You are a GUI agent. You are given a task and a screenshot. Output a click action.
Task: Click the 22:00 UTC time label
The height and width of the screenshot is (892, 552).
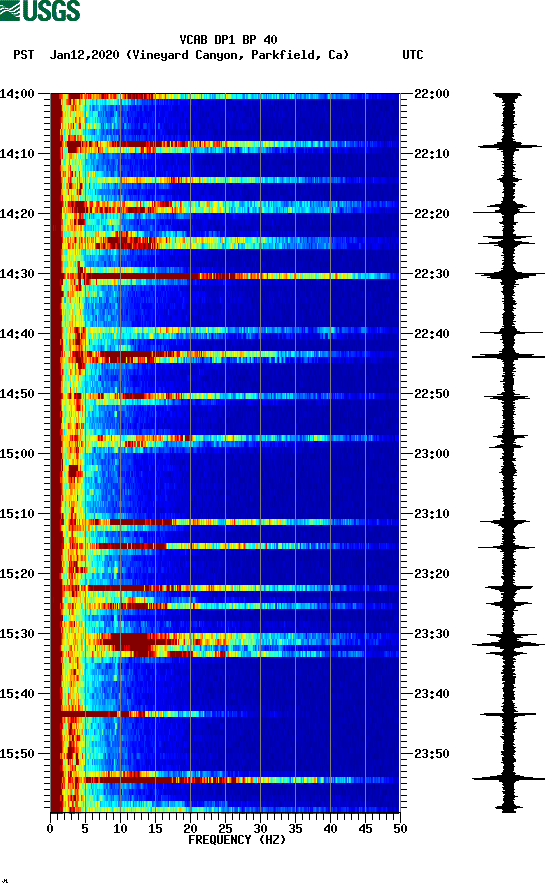point(432,94)
